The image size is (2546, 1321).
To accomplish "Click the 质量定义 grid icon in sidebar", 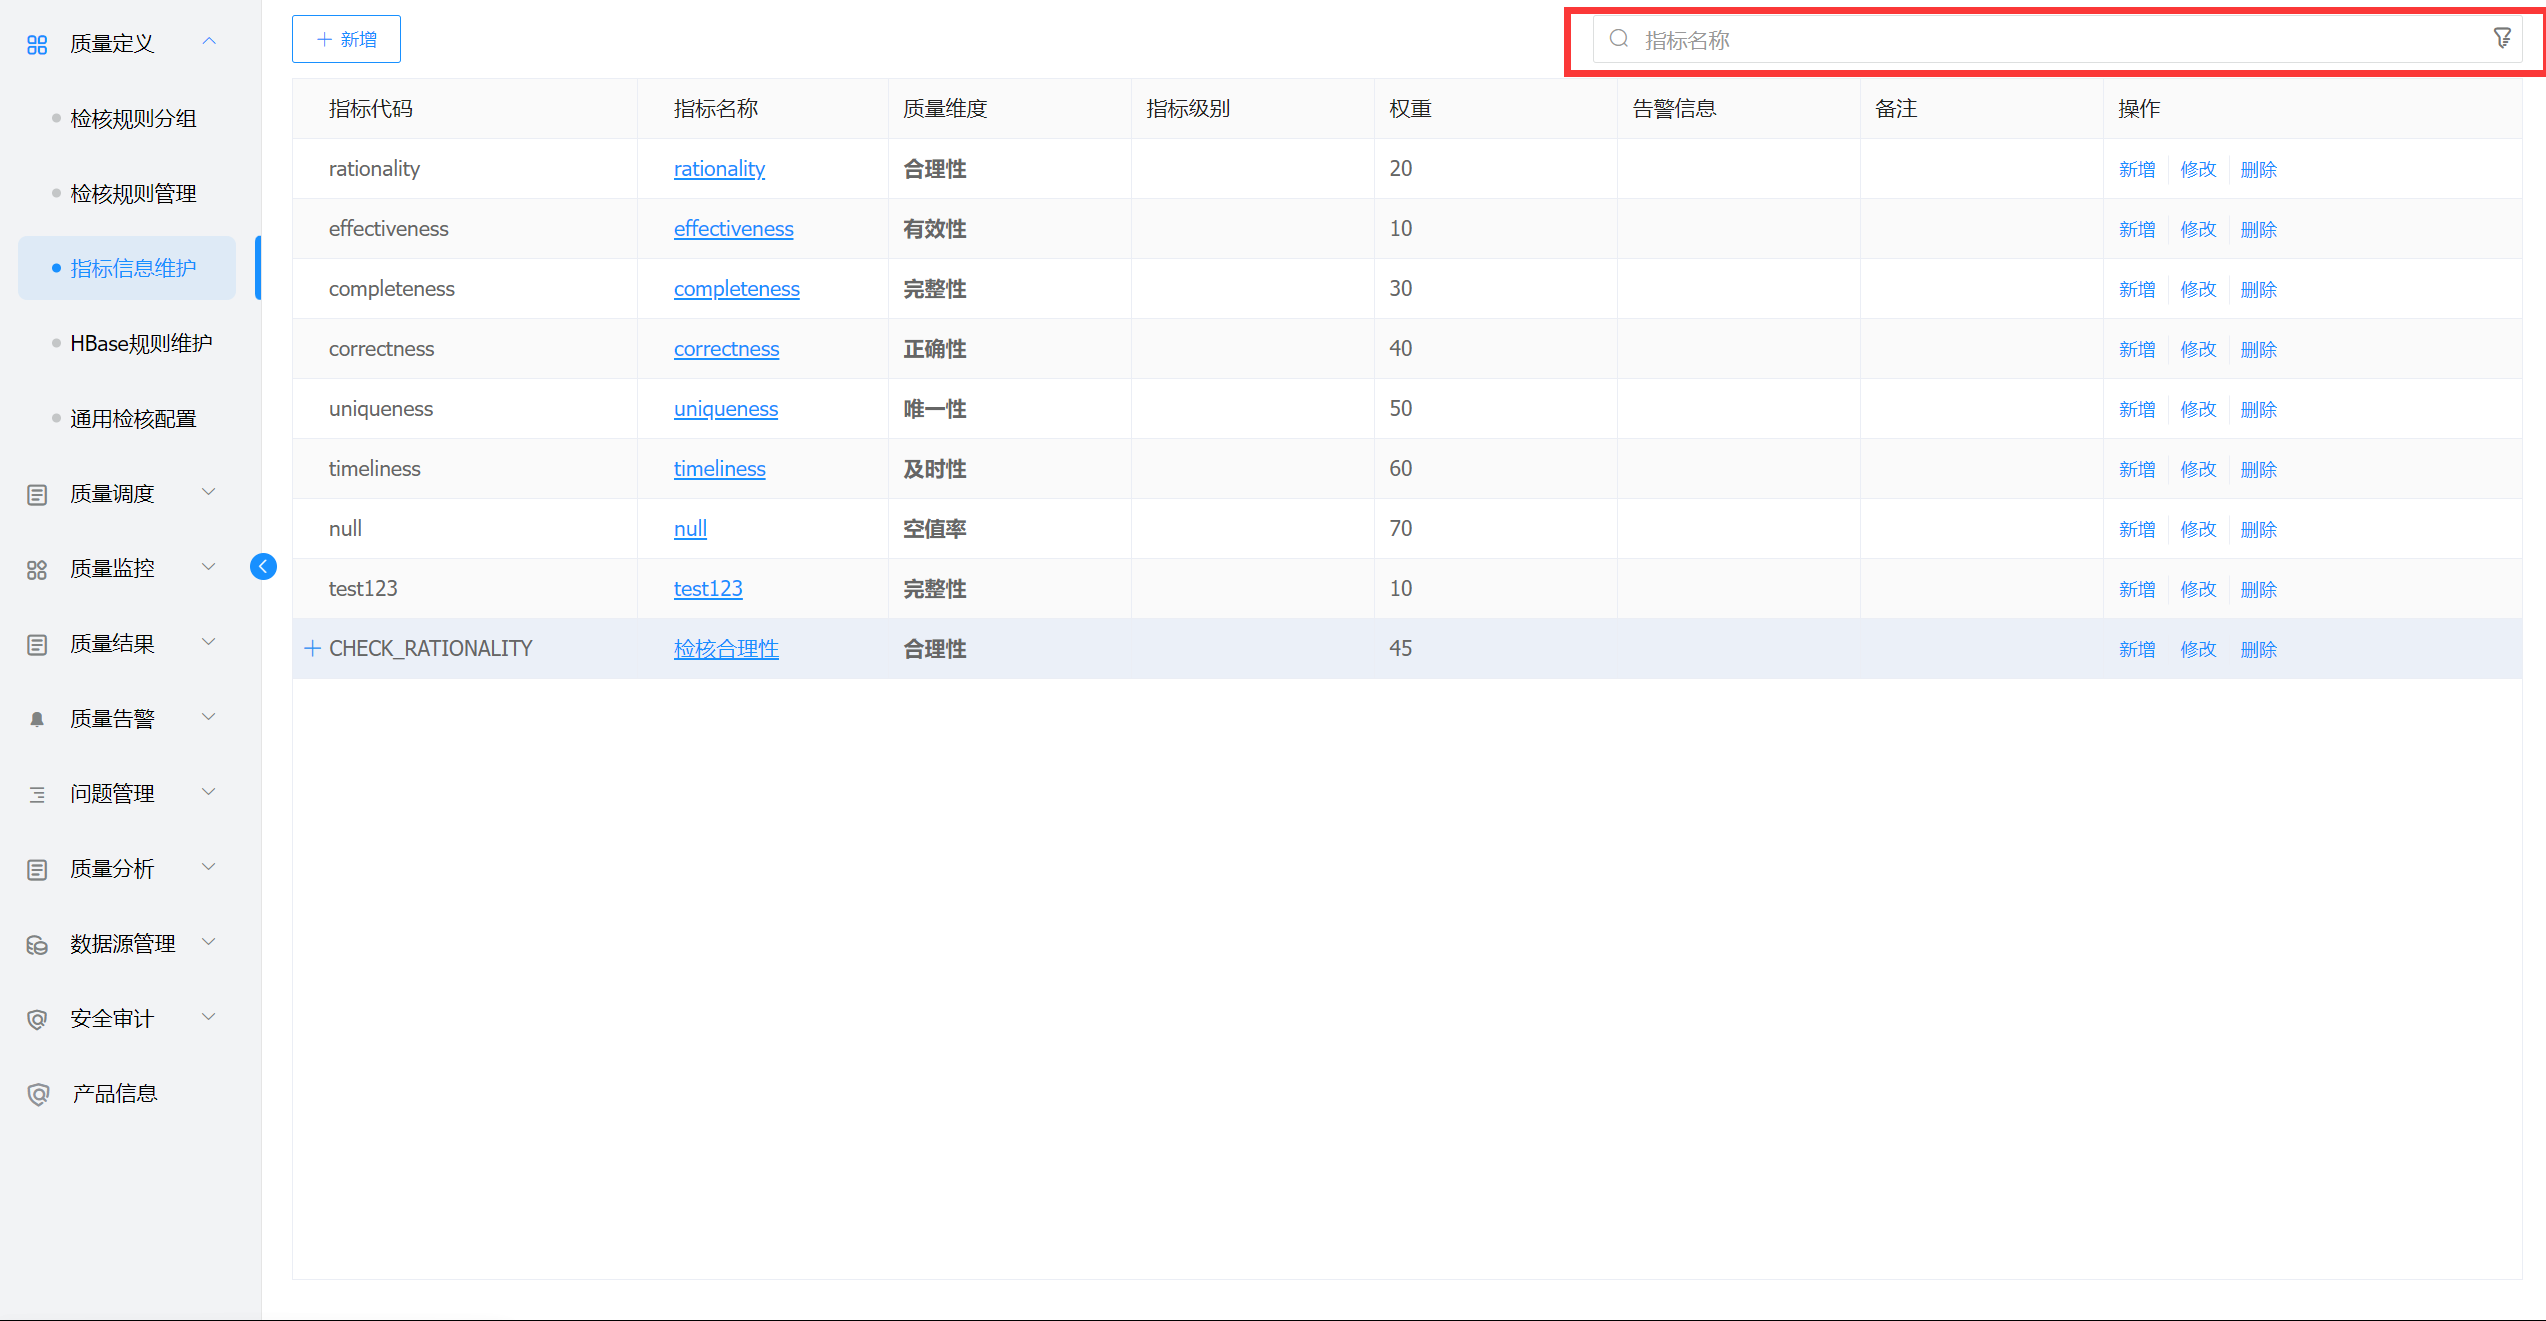I will [x=37, y=44].
